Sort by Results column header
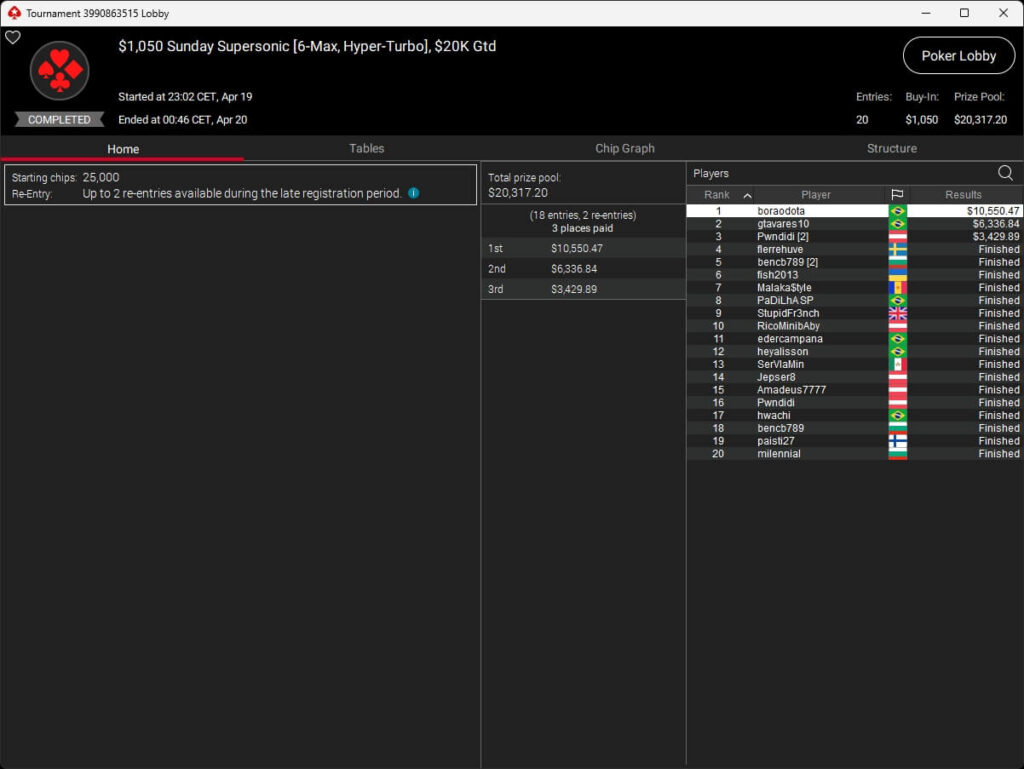Viewport: 1024px width, 769px height. 963,195
